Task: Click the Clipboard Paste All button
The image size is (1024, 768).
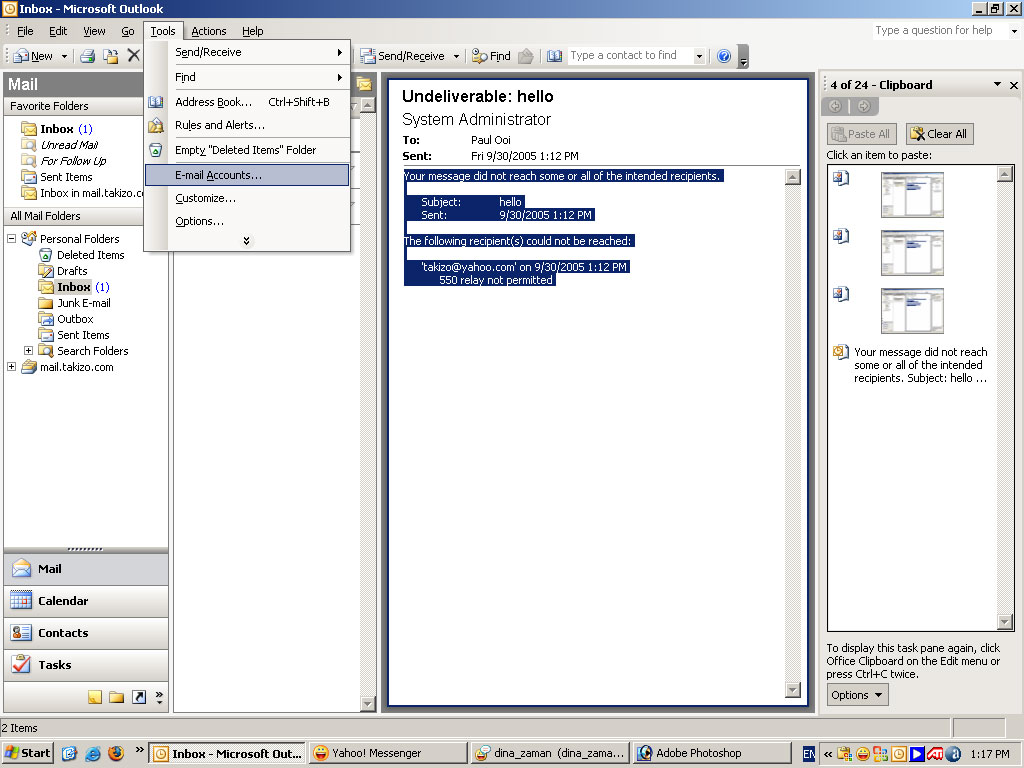Action: [x=861, y=134]
